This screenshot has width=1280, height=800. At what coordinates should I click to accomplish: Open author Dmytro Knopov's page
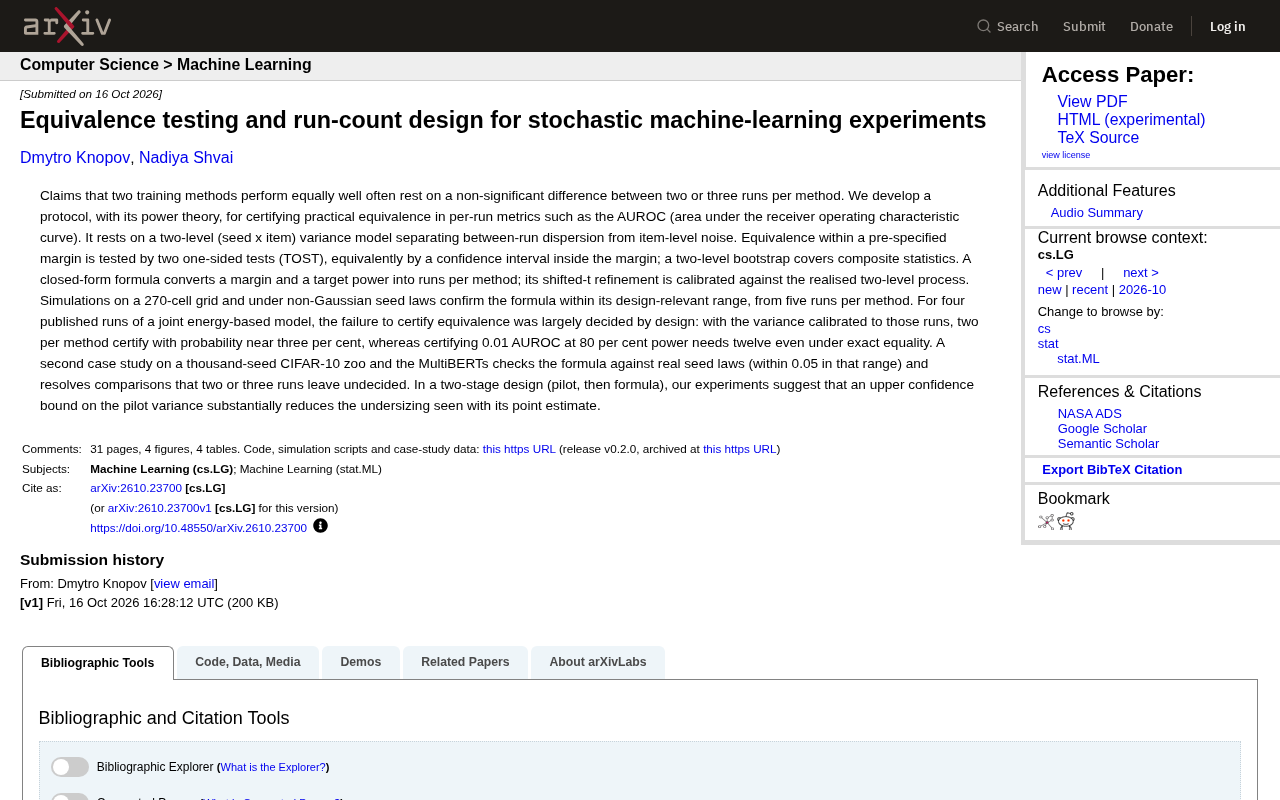click(75, 158)
